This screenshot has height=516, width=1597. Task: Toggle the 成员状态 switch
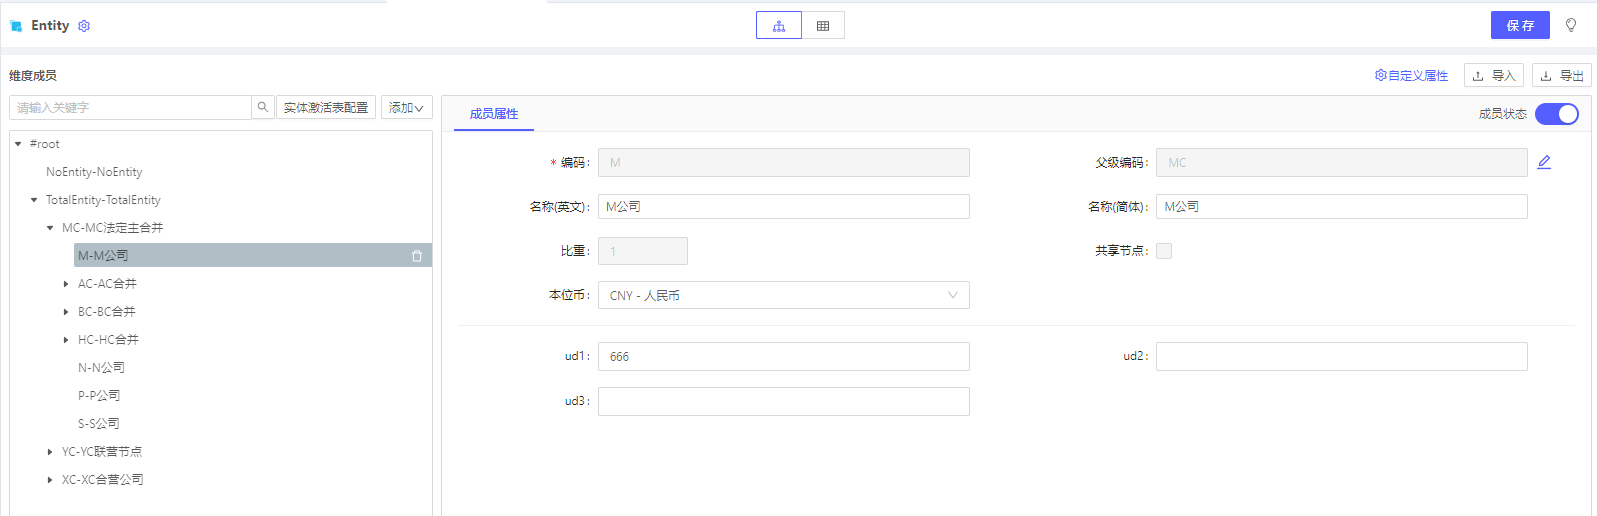tap(1556, 114)
